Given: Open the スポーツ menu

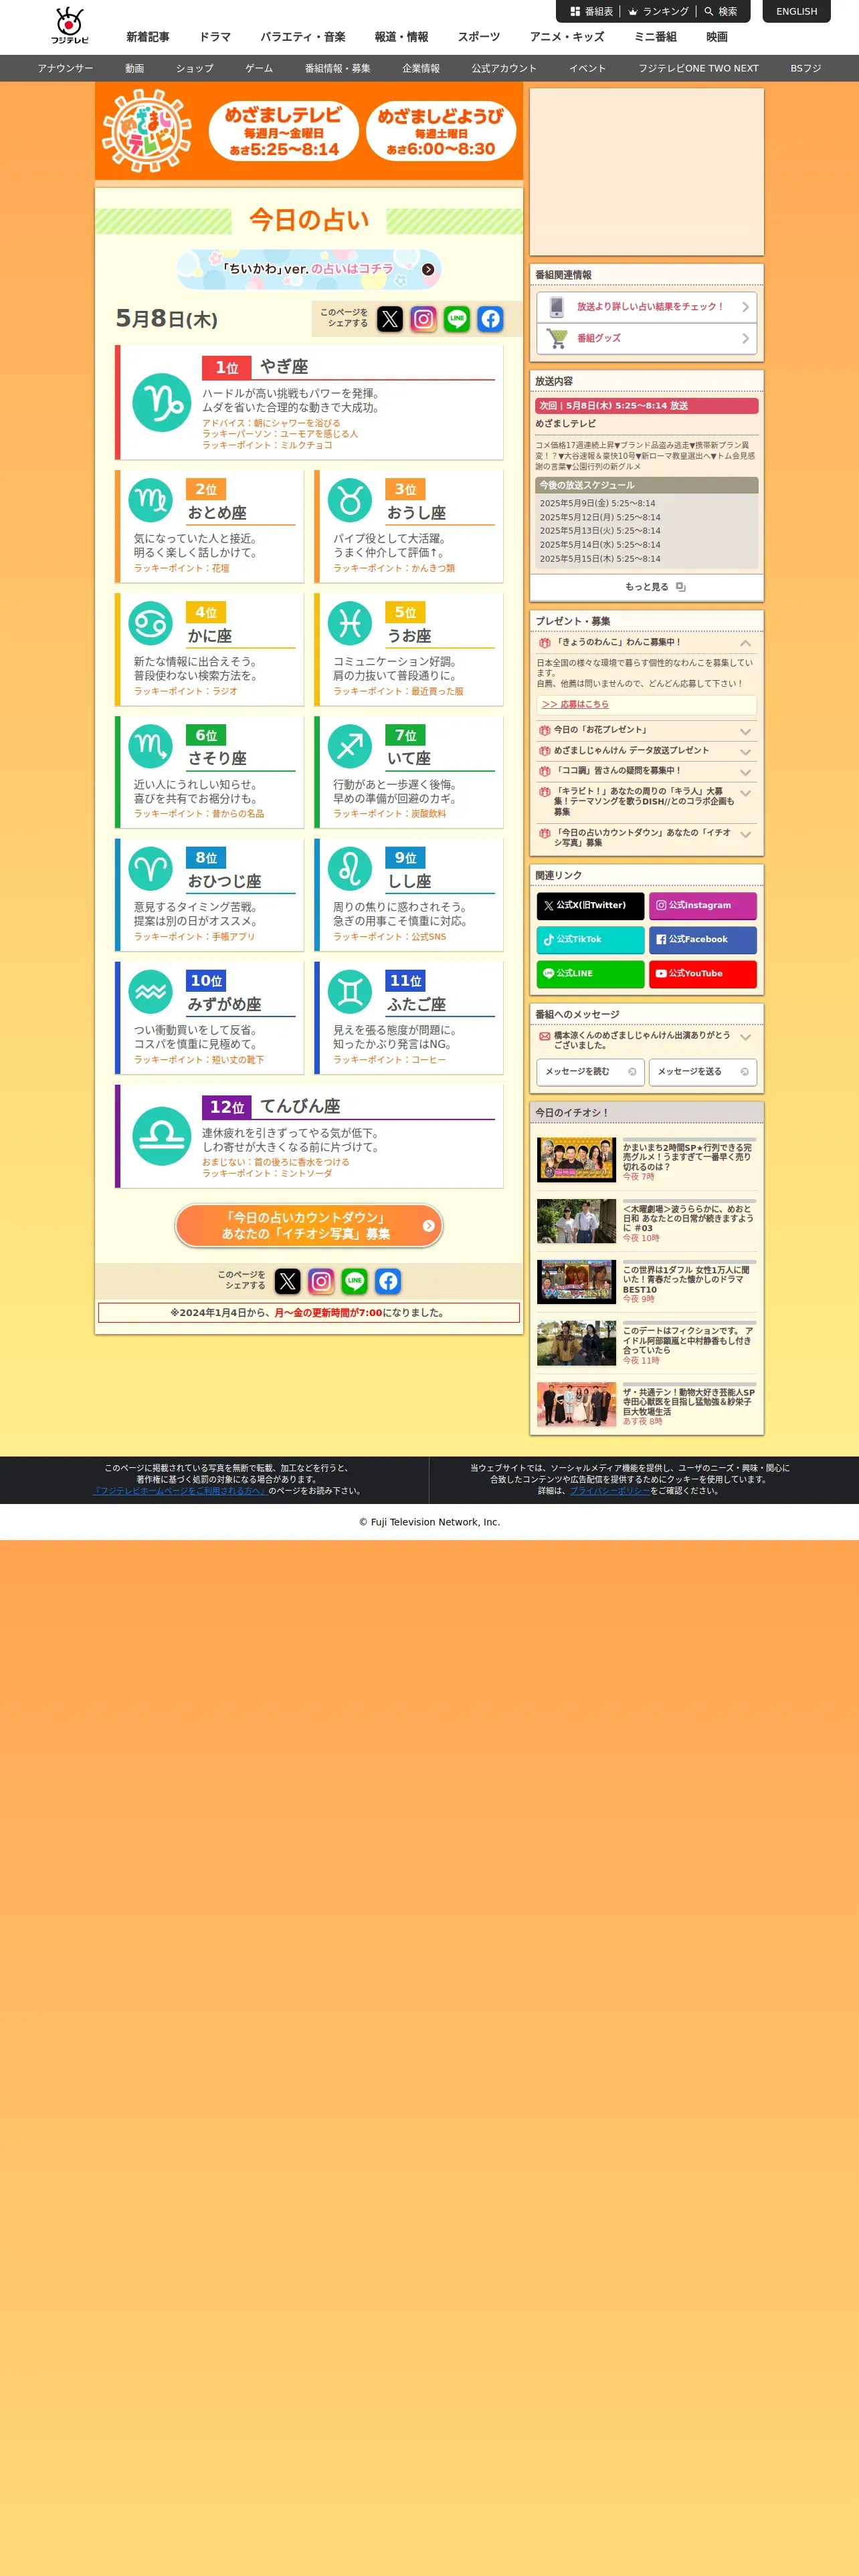Looking at the screenshot, I should point(479,37).
